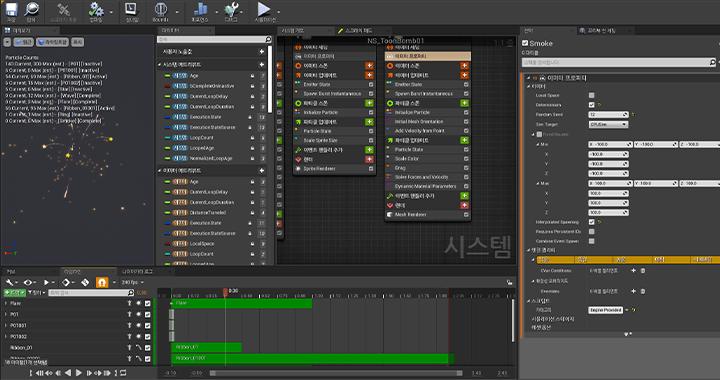The image size is (720, 380).
Task: Add an emitter attribute with plus icon
Action: (x=262, y=171)
